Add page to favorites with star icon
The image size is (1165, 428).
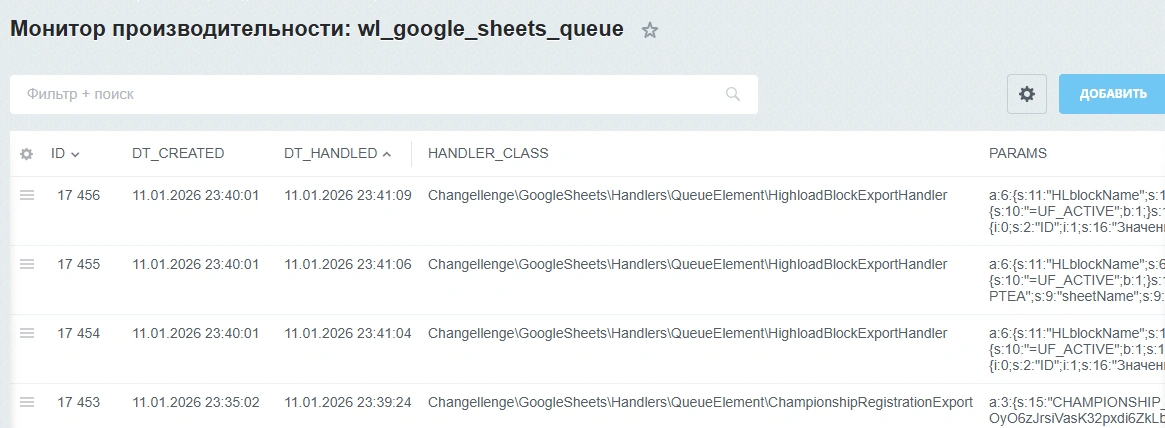pyautogui.click(x=650, y=30)
